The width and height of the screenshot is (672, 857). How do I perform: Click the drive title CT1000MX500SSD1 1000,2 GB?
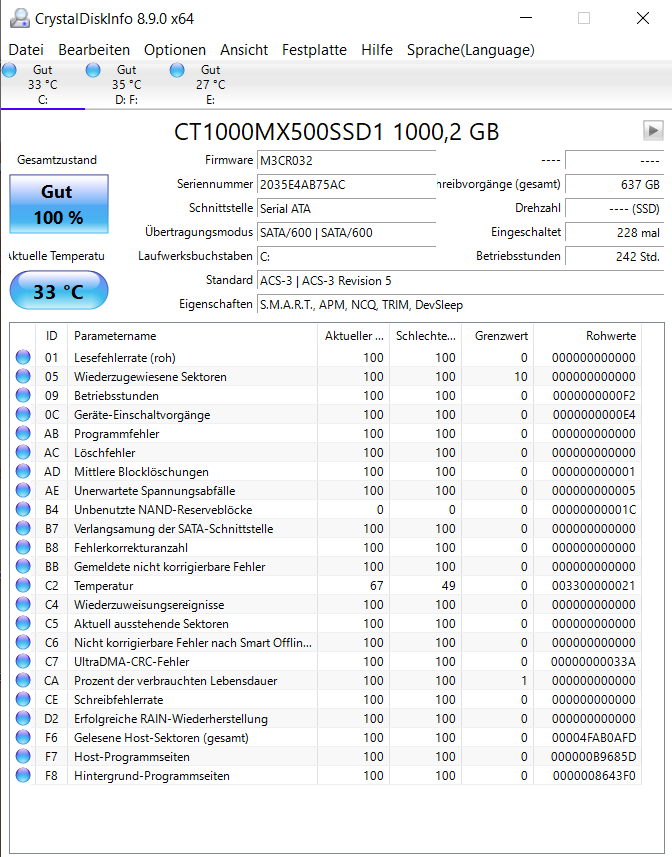(x=337, y=132)
